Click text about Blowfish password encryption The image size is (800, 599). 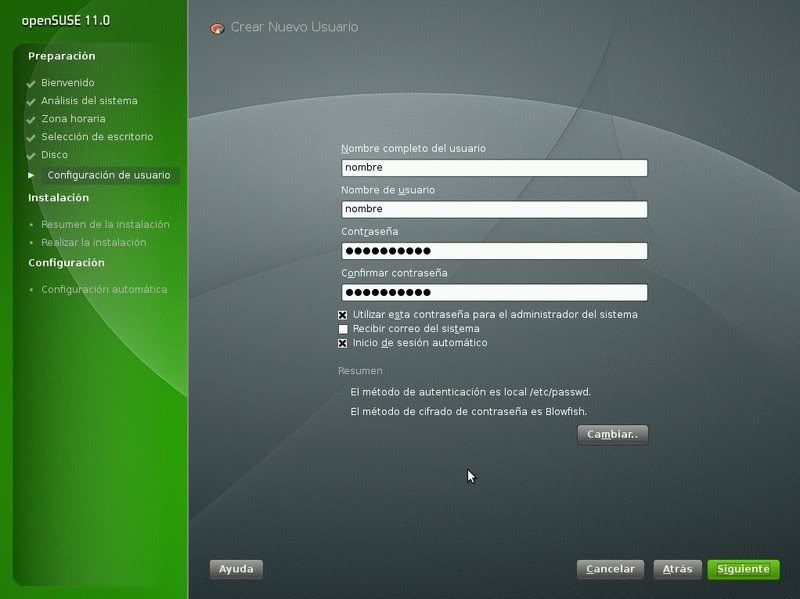tap(468, 411)
